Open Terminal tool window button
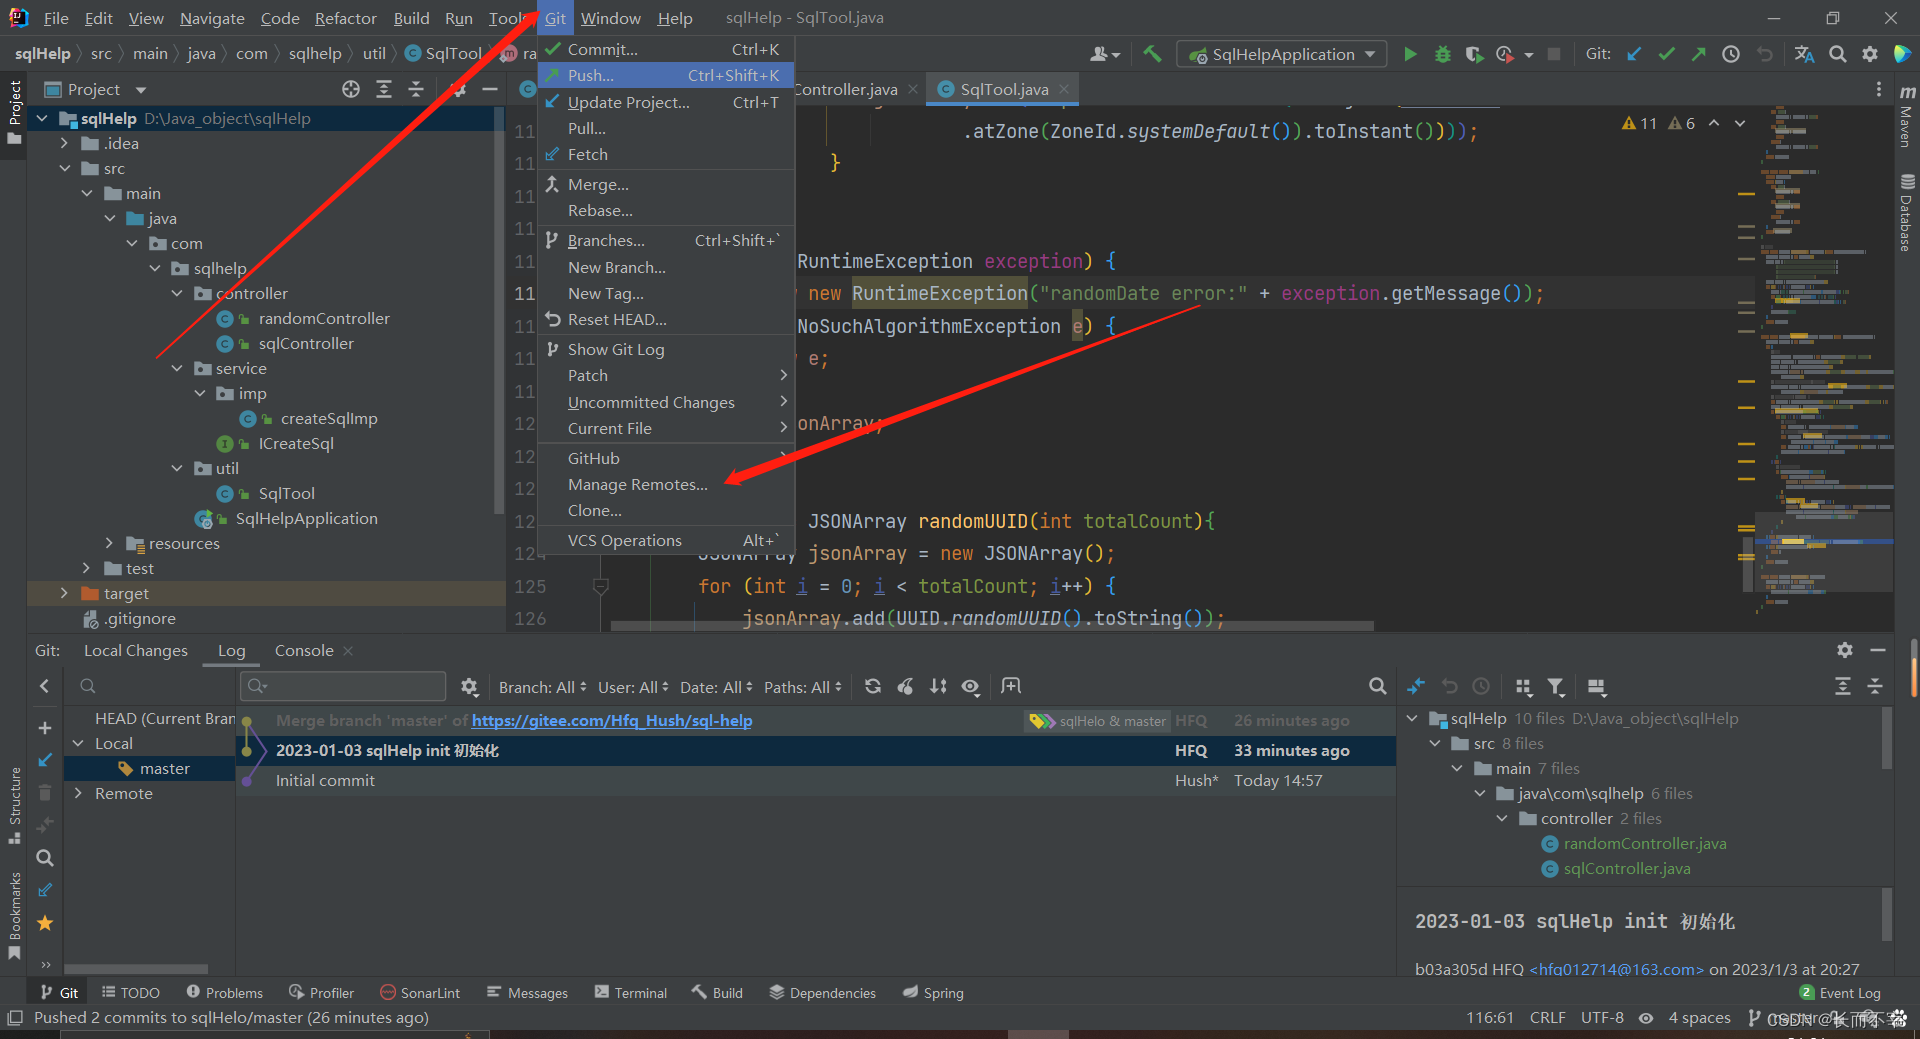Screen dimensions: 1920x1039 (x=631, y=992)
